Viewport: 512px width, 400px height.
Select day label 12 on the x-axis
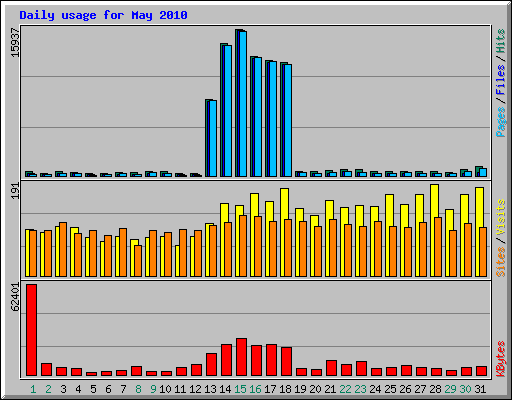coord(195,389)
